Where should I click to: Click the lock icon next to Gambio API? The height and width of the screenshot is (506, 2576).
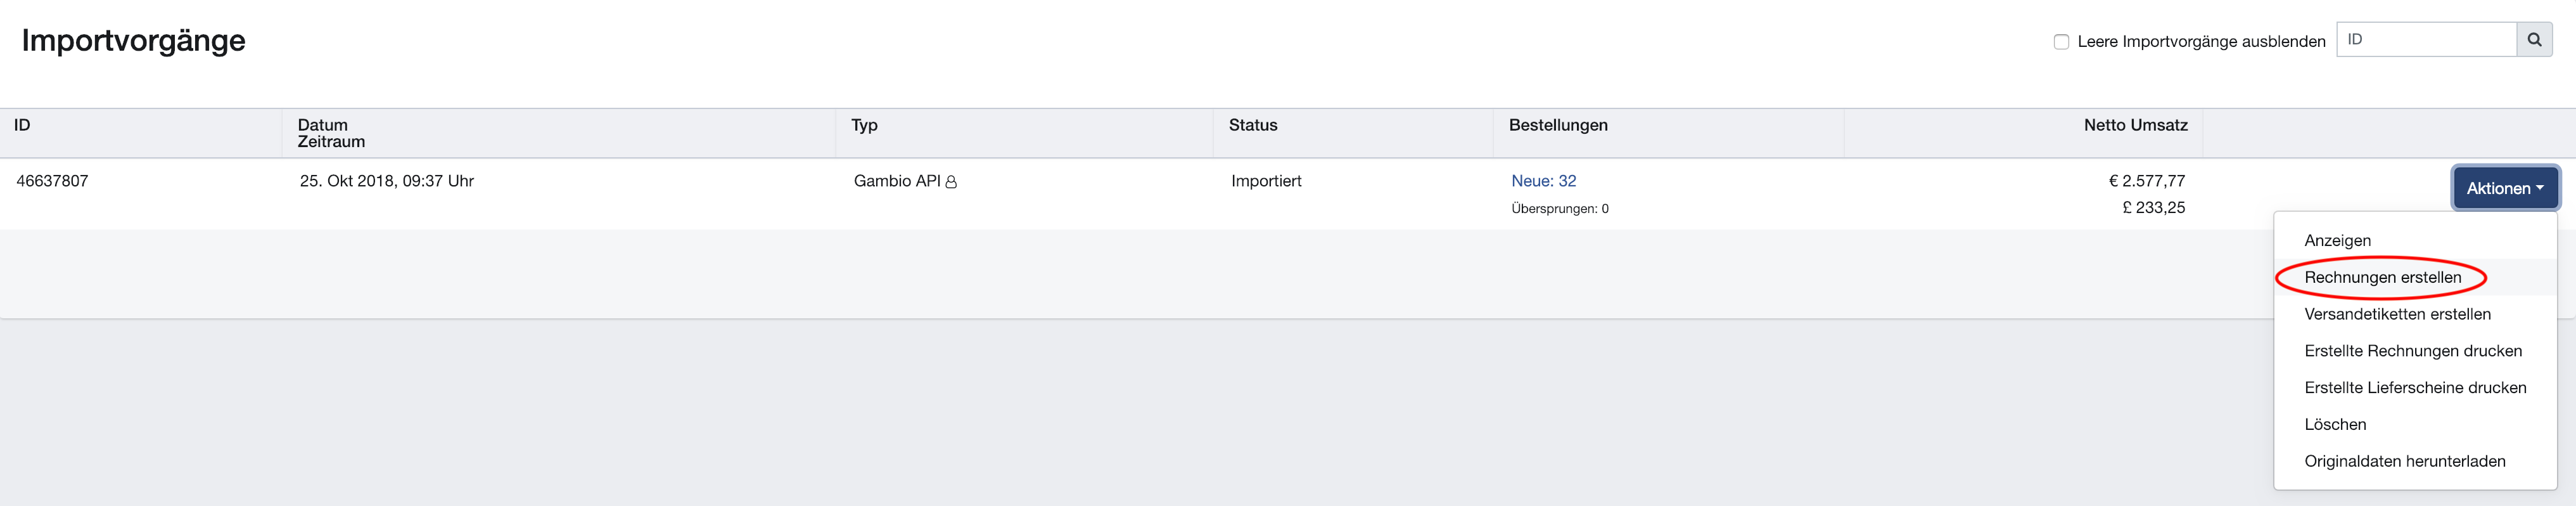tap(951, 182)
